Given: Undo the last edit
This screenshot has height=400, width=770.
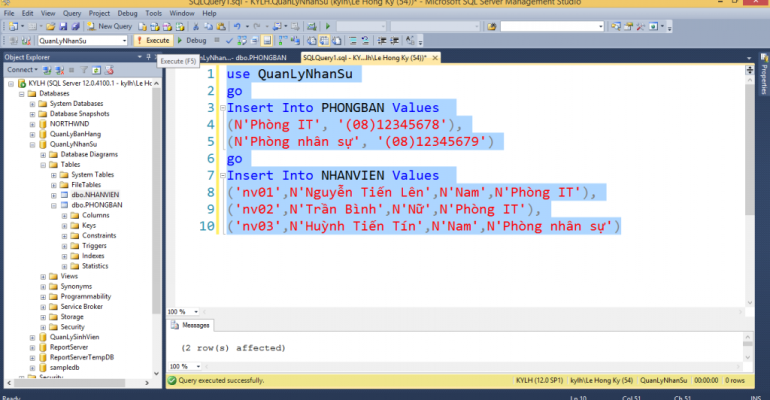Looking at the screenshot, I should [237, 27].
